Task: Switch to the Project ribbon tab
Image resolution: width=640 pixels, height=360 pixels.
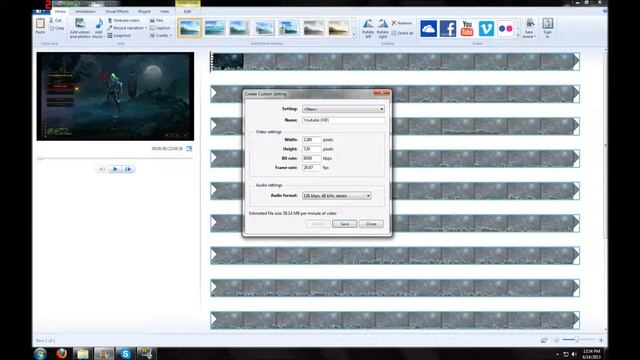Action: click(x=144, y=11)
